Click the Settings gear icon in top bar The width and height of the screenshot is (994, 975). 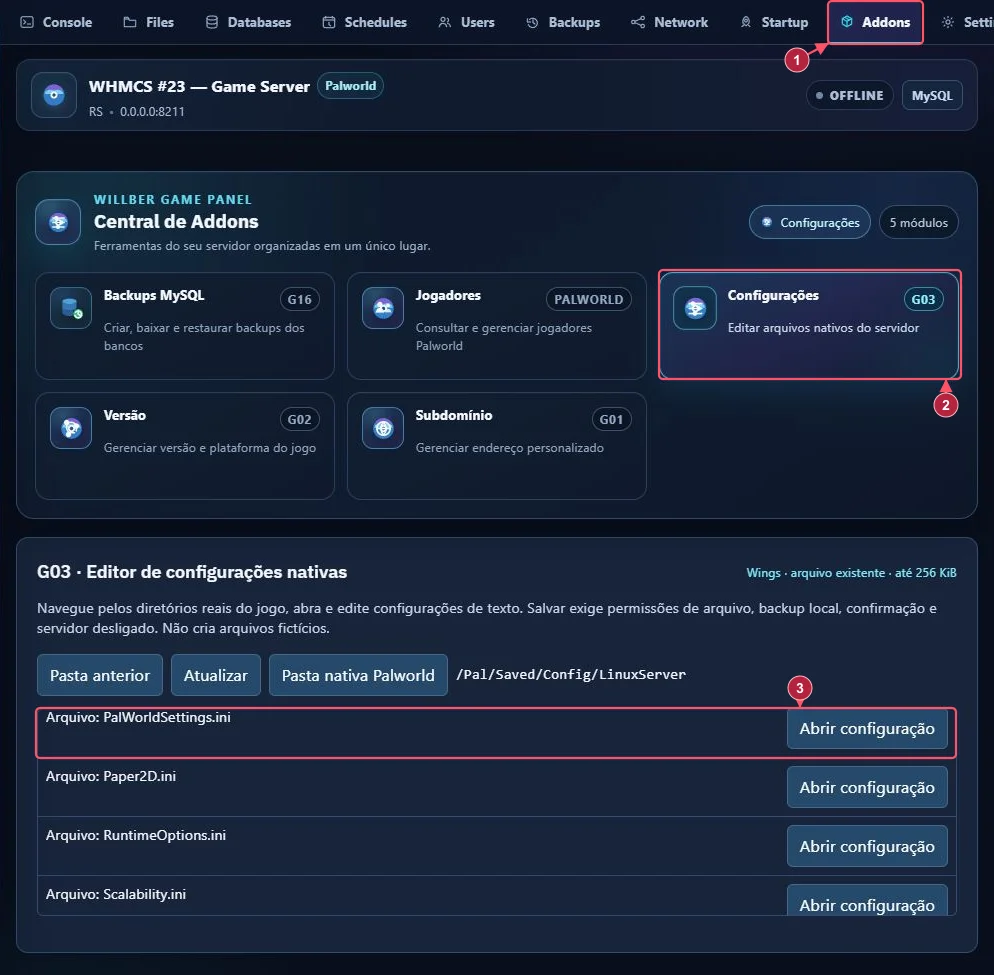click(x=948, y=22)
